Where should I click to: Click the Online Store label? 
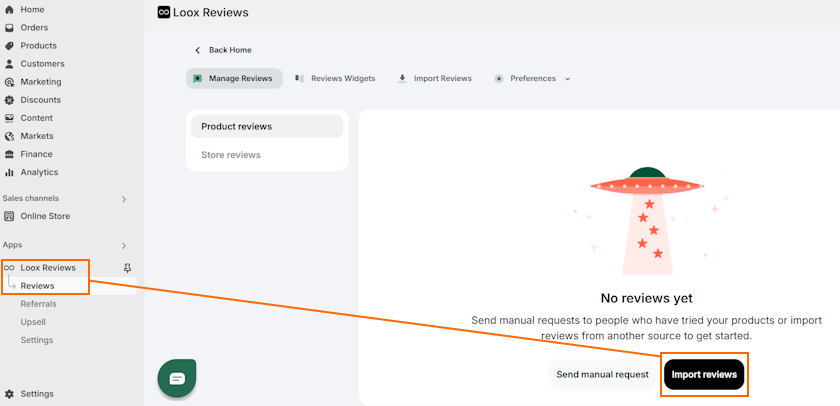click(45, 216)
